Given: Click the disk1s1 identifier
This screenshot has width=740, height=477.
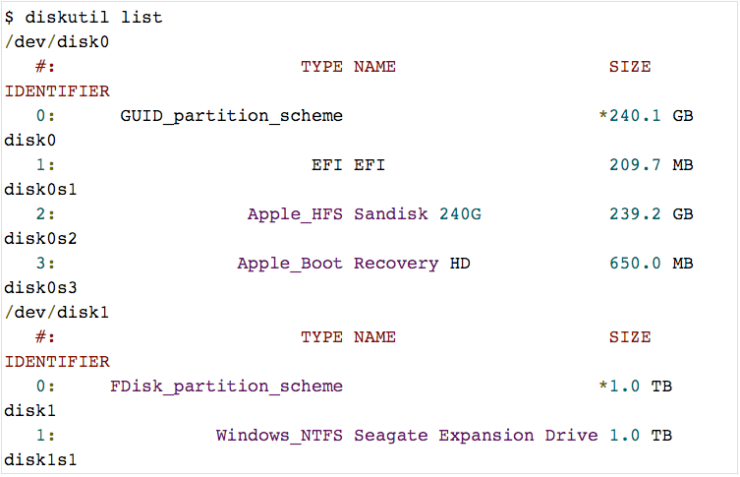Looking at the screenshot, I should pos(41,460).
